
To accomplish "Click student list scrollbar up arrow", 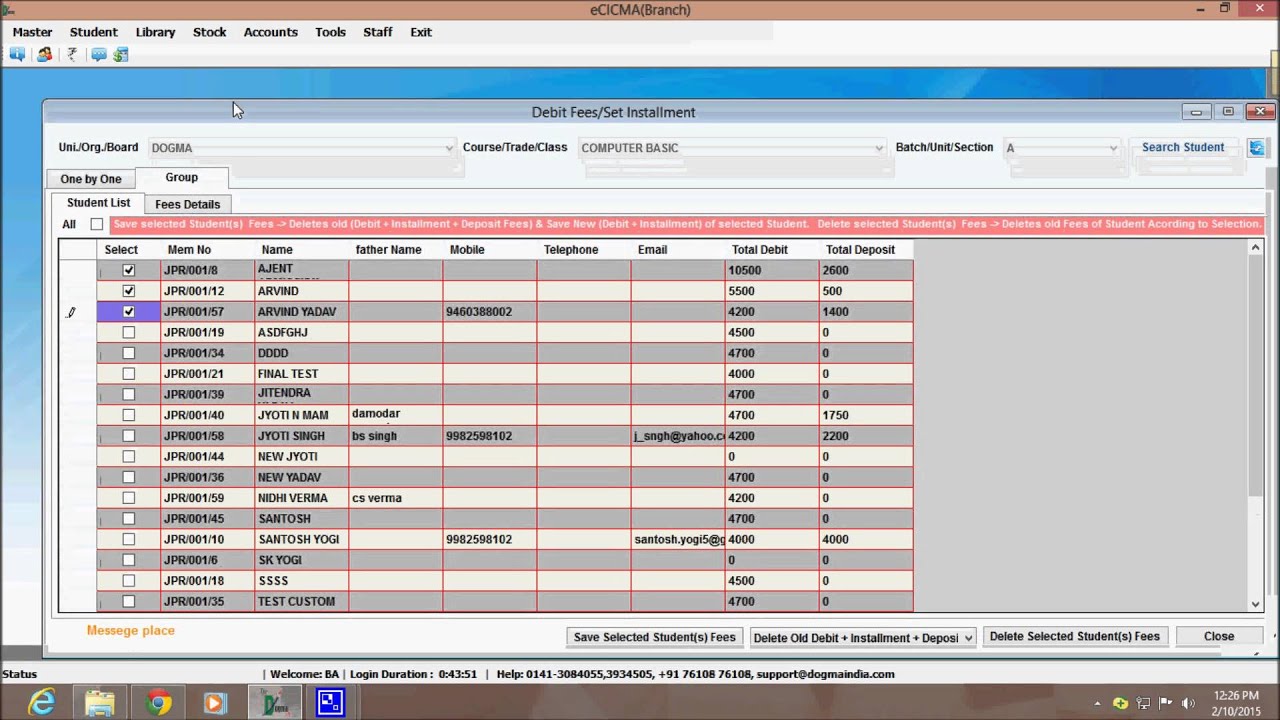I will tap(1256, 248).
